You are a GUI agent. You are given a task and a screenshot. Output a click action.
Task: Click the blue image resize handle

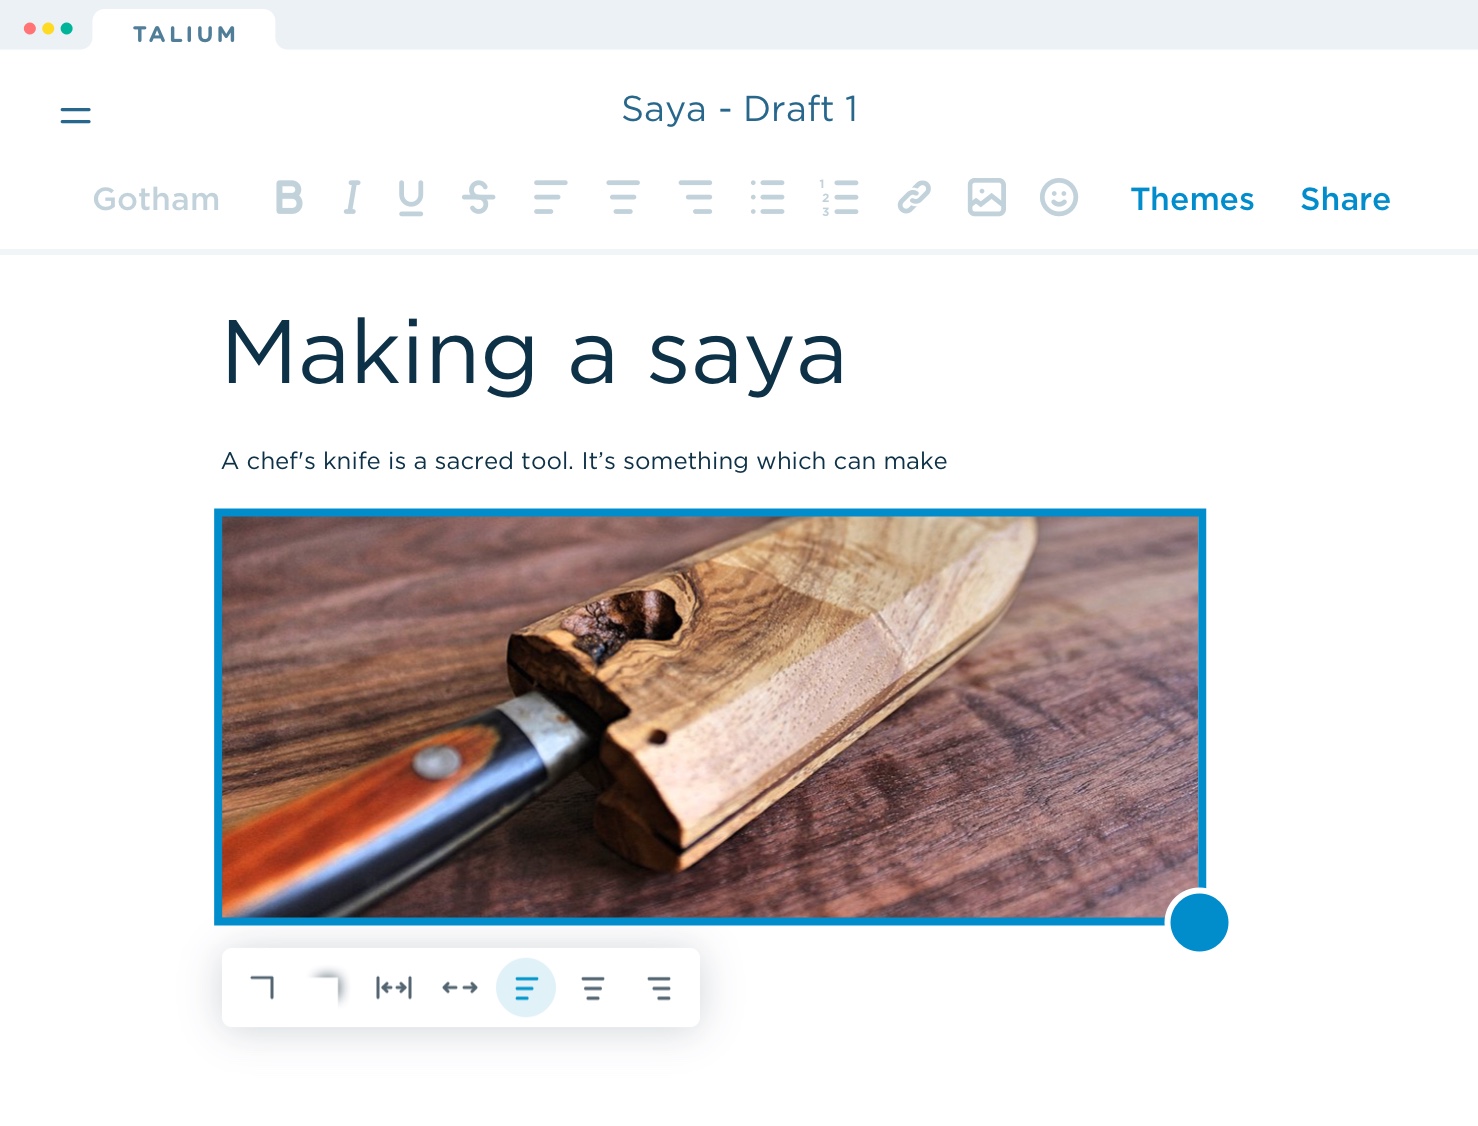pyautogui.click(x=1198, y=922)
